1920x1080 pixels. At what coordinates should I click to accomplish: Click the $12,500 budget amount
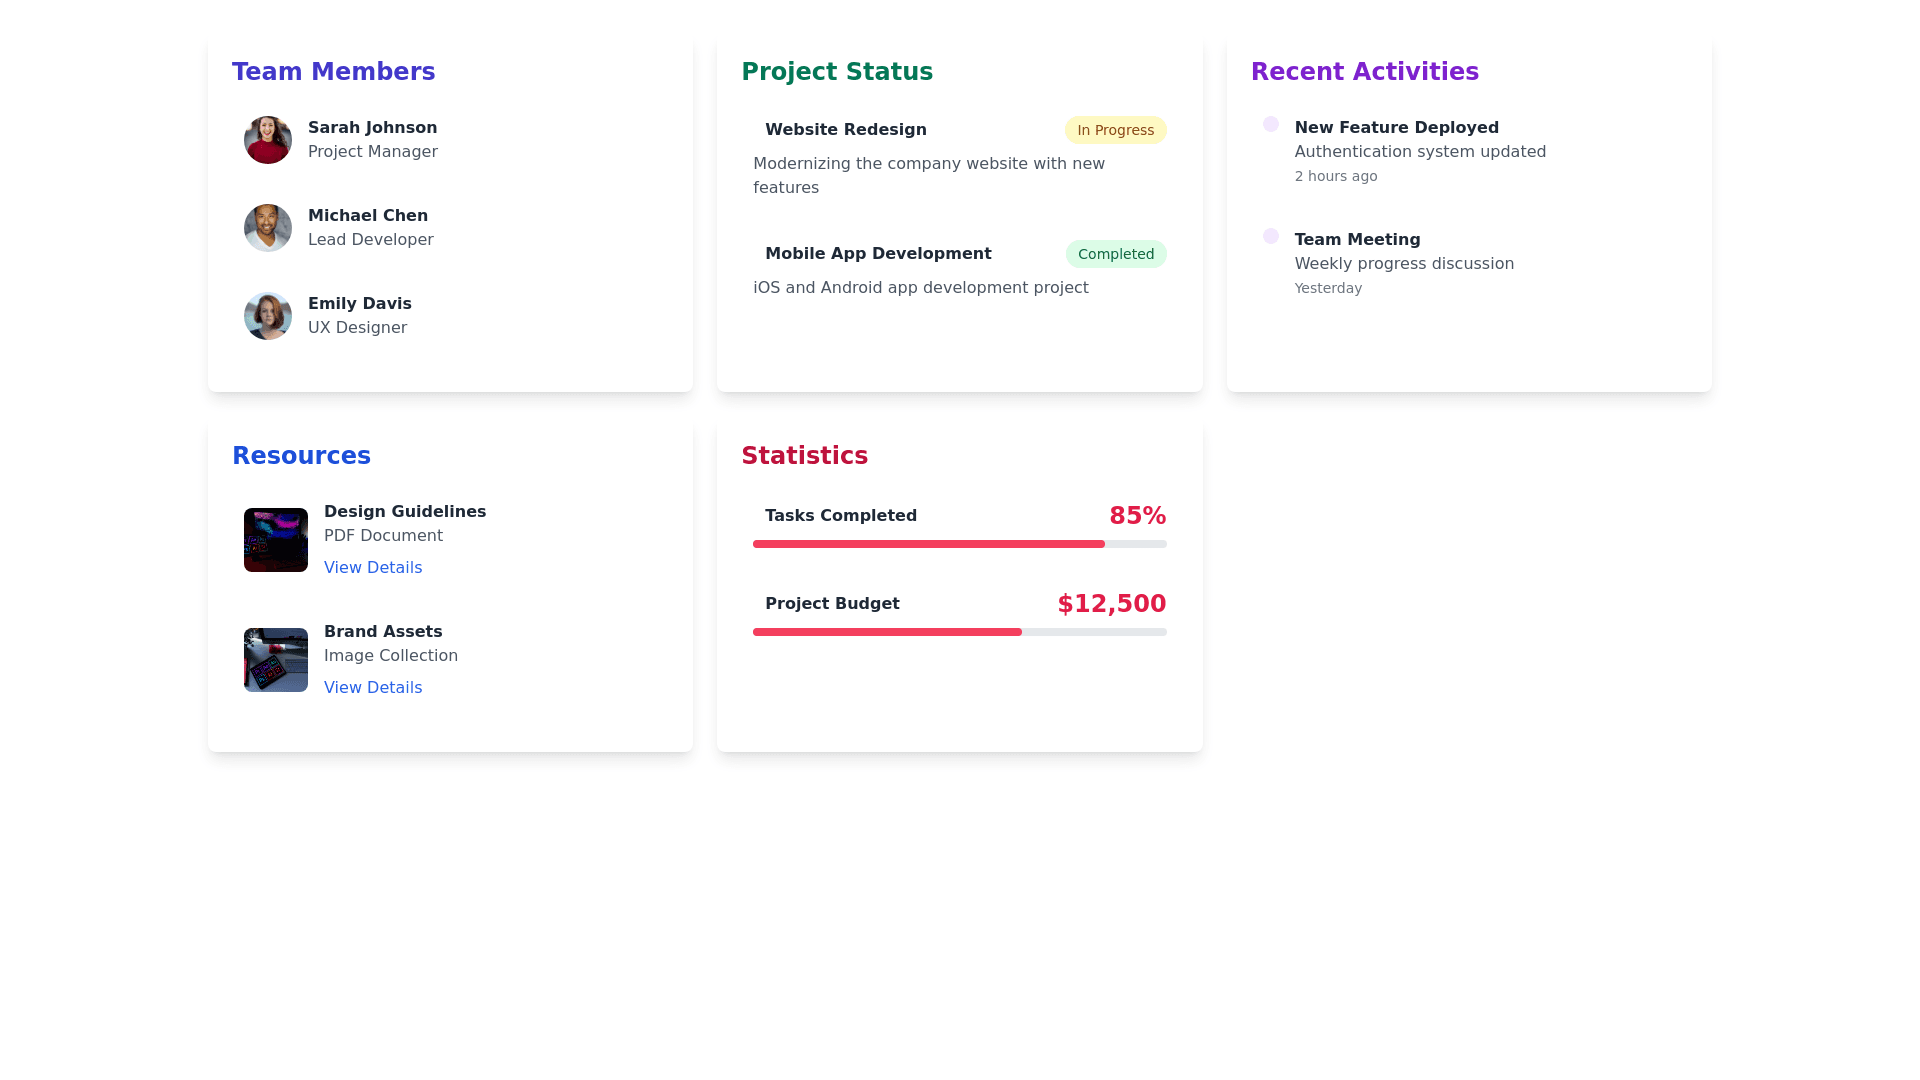1111,604
